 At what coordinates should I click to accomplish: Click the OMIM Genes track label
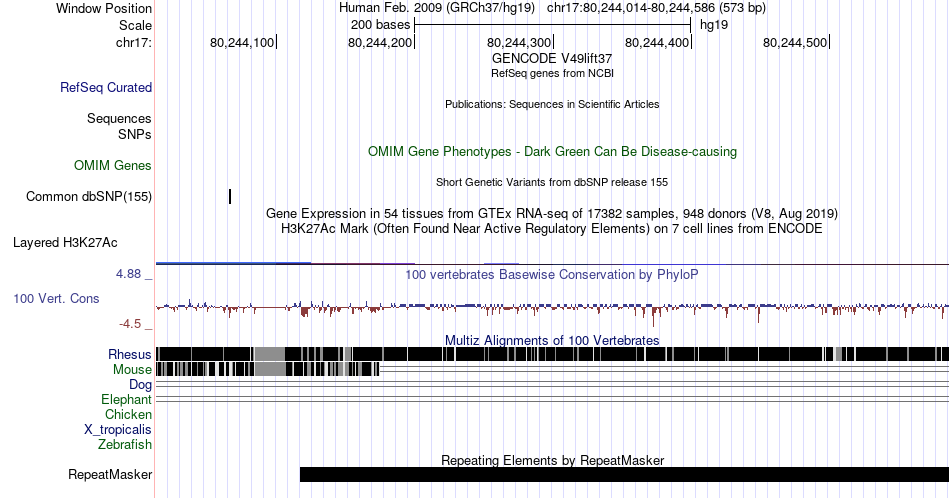(x=113, y=165)
